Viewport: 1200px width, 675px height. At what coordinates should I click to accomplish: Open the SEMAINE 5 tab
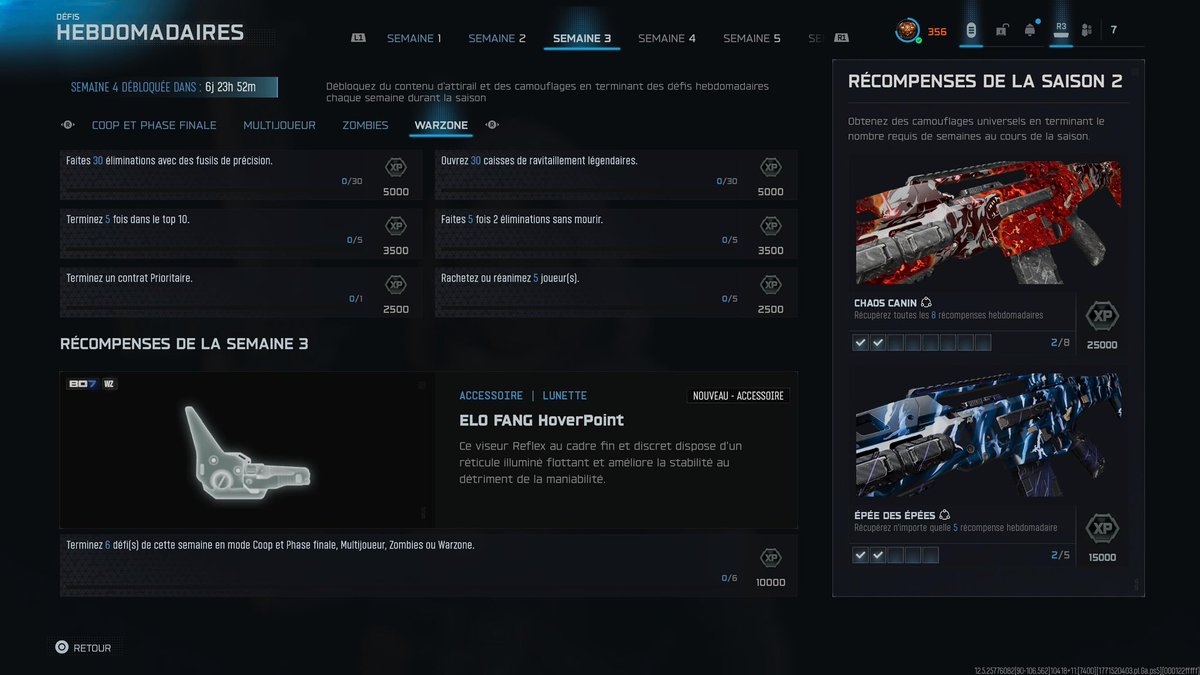point(752,39)
